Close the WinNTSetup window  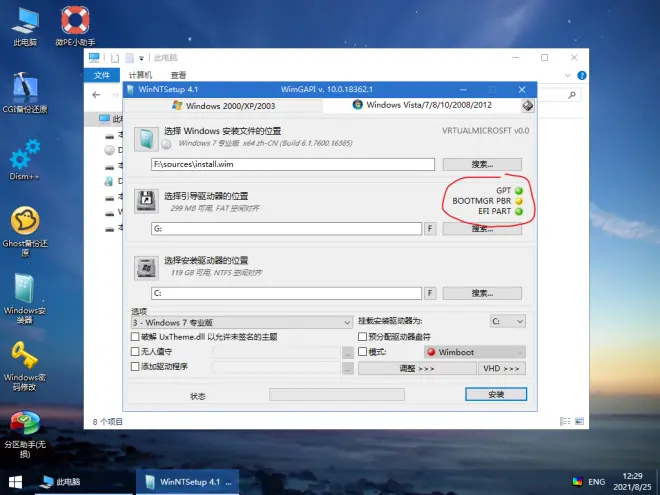(x=522, y=89)
